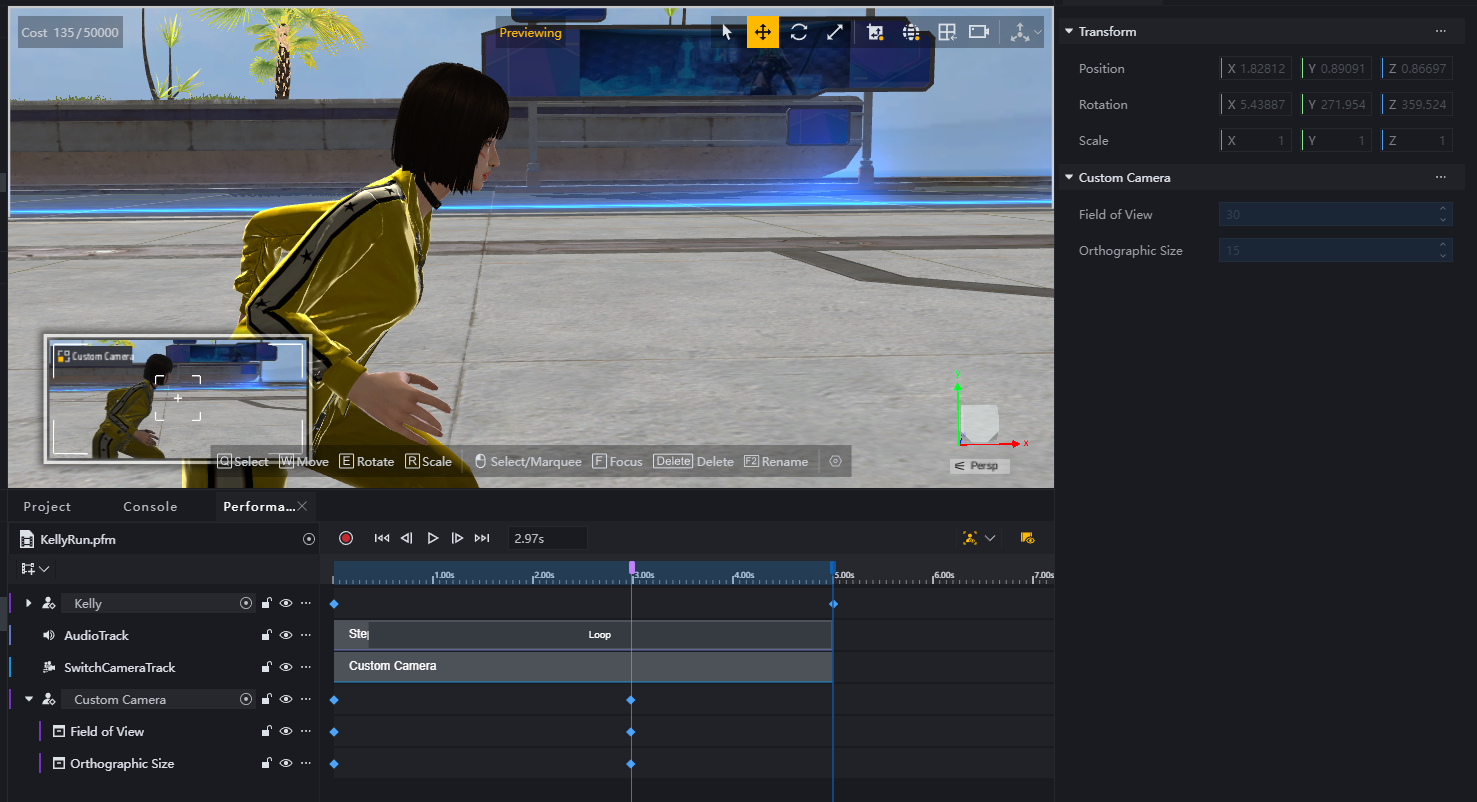Select the arrow Select tool in viewport toolbar
Screen dimensions: 1477x802
click(727, 32)
